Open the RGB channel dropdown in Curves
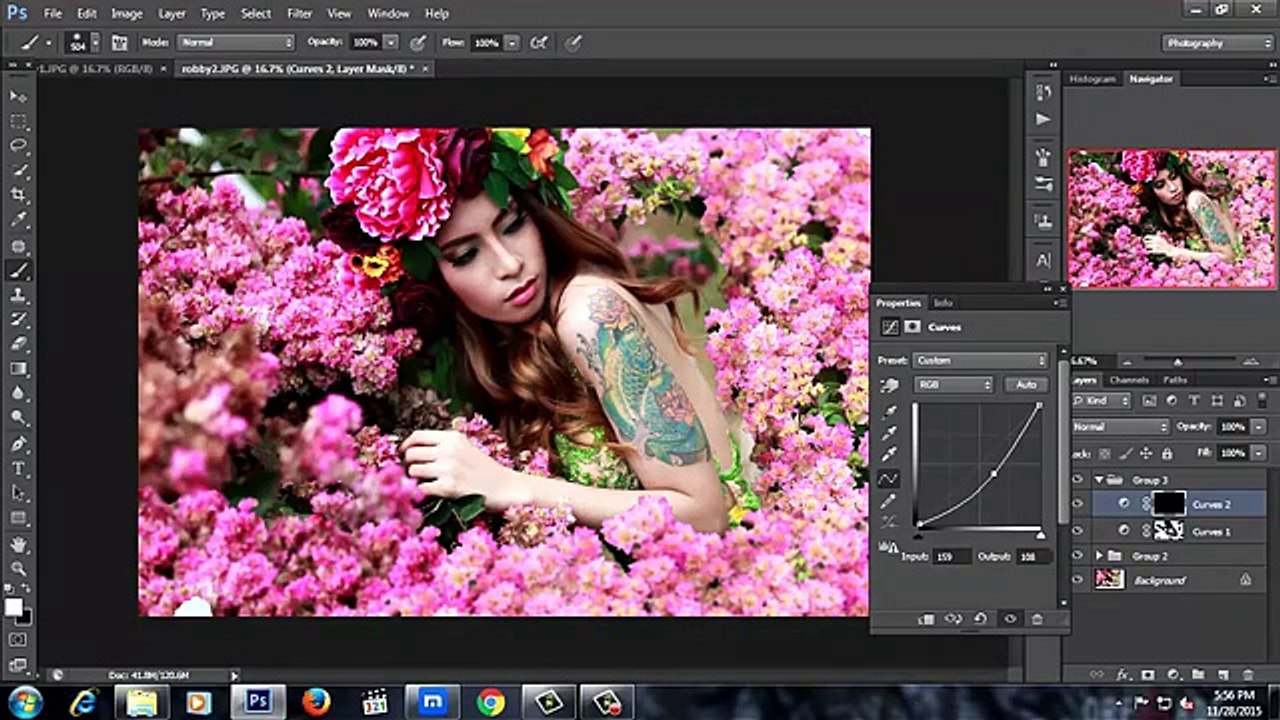Viewport: 1280px width, 720px height. point(954,385)
